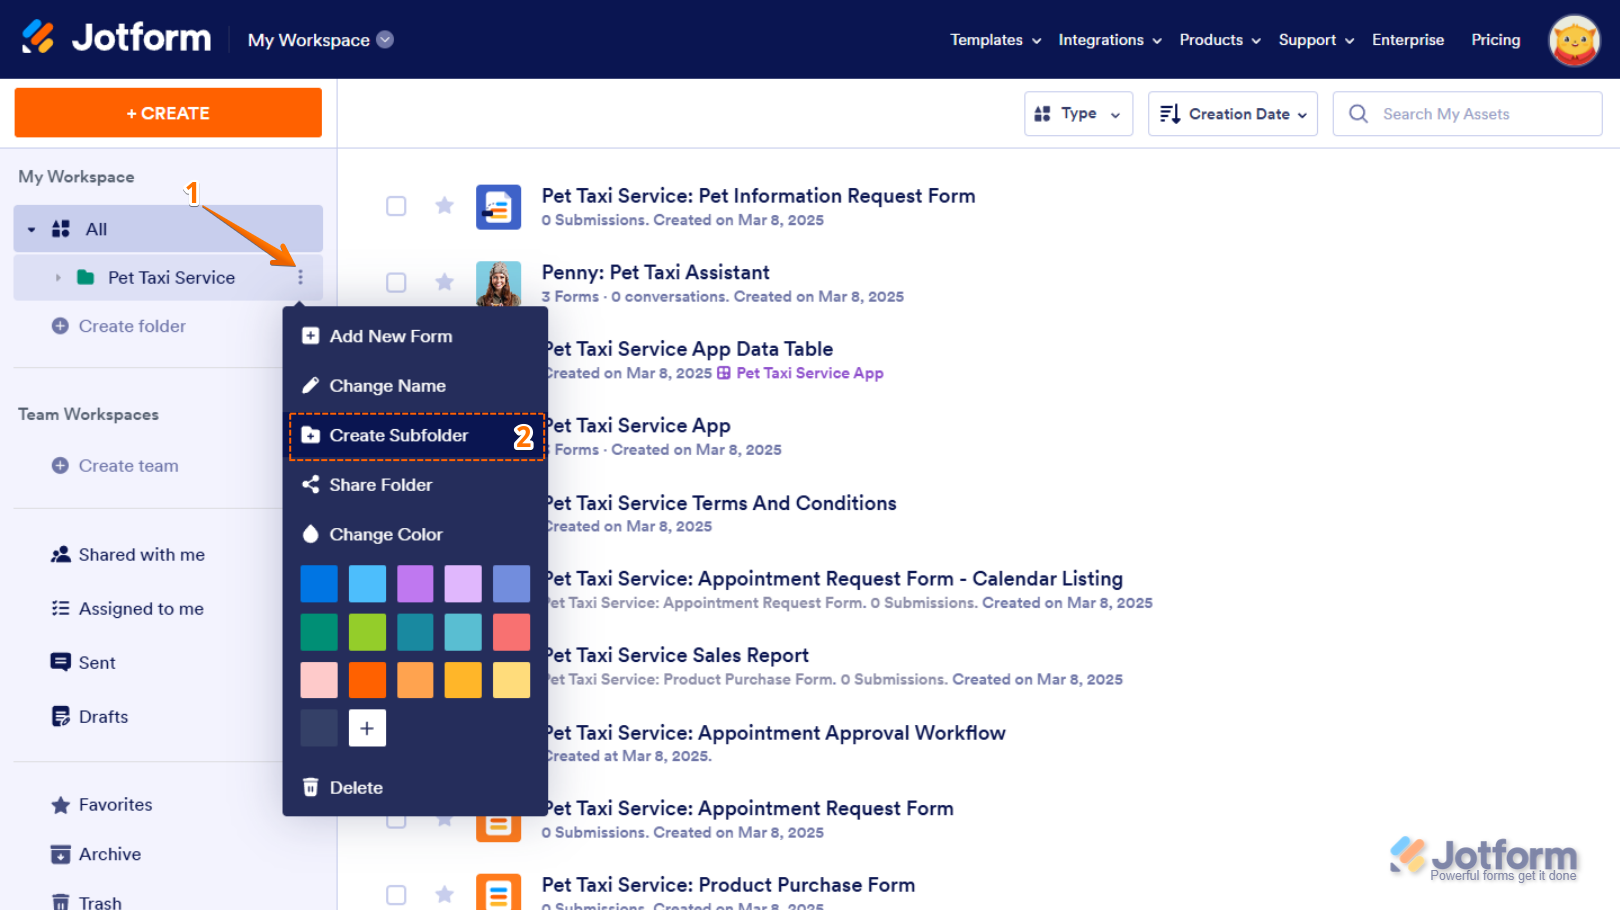Expand the Support menu
The image size is (1620, 910).
click(x=1316, y=40)
